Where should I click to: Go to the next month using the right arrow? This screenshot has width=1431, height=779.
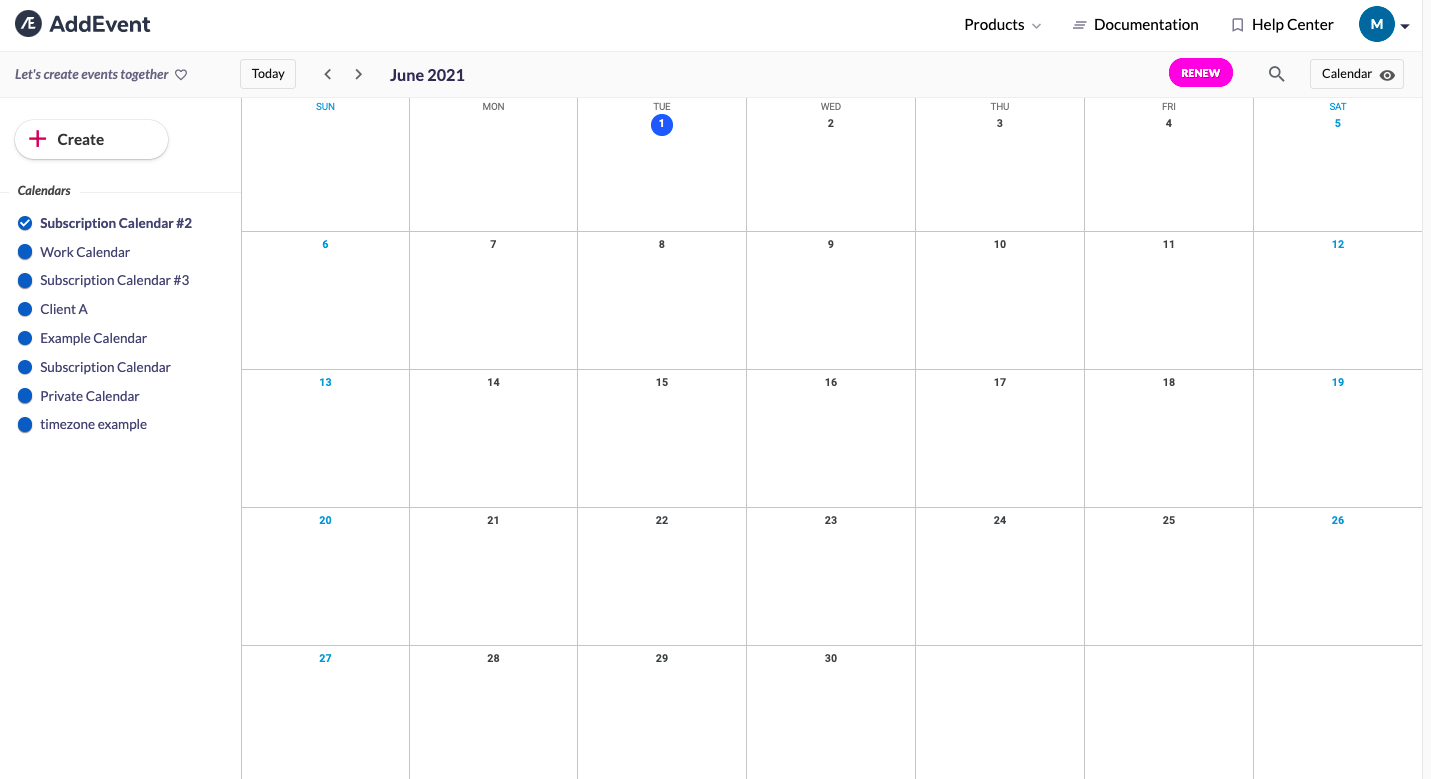[358, 74]
